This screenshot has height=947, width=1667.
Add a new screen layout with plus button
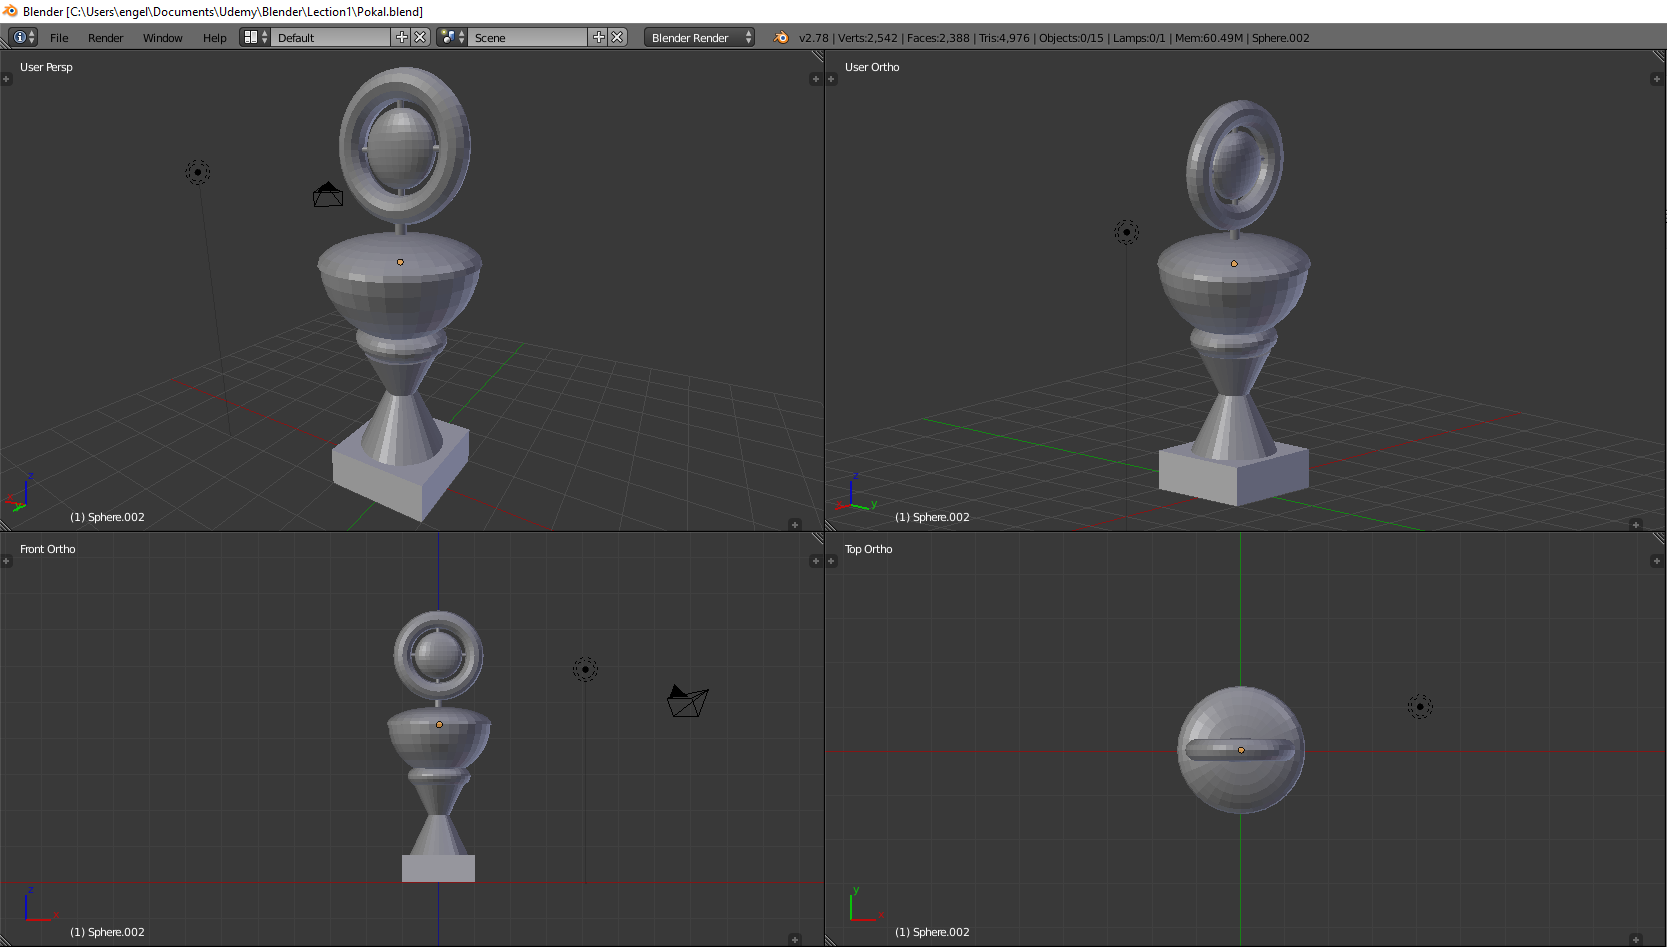pos(402,38)
